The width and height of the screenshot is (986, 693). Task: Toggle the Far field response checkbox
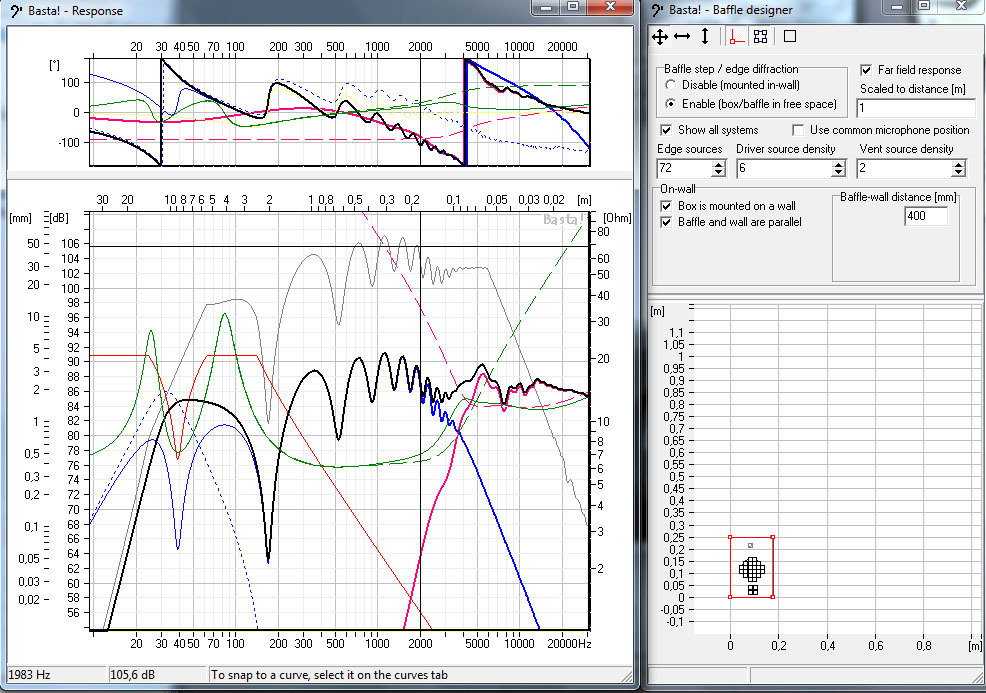click(867, 71)
